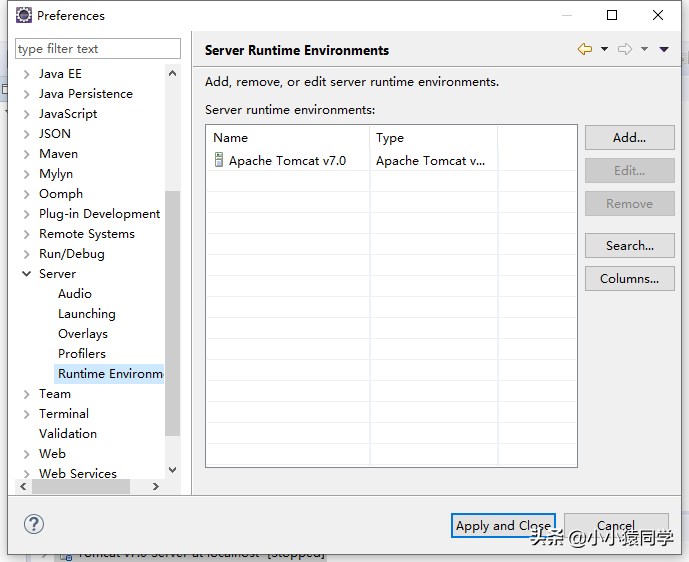Expand the Java Persistence tree node
Screen dimensions: 689x562
pos(27,94)
